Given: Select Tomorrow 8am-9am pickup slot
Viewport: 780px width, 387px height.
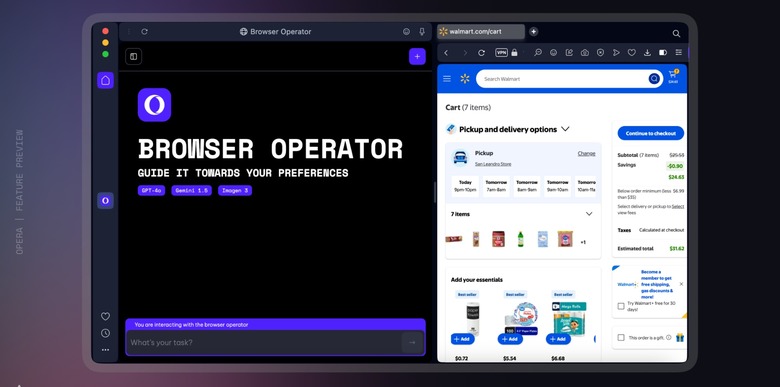Looking at the screenshot, I should coord(527,186).
